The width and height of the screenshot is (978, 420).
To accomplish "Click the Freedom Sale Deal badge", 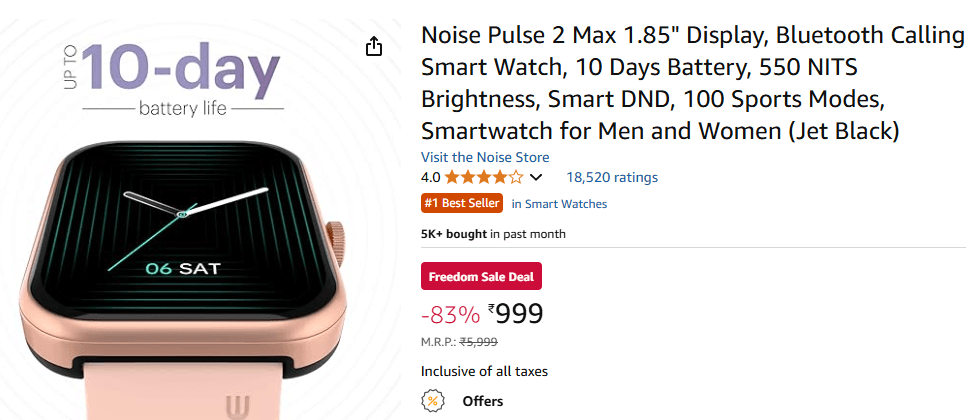I will (x=481, y=276).
